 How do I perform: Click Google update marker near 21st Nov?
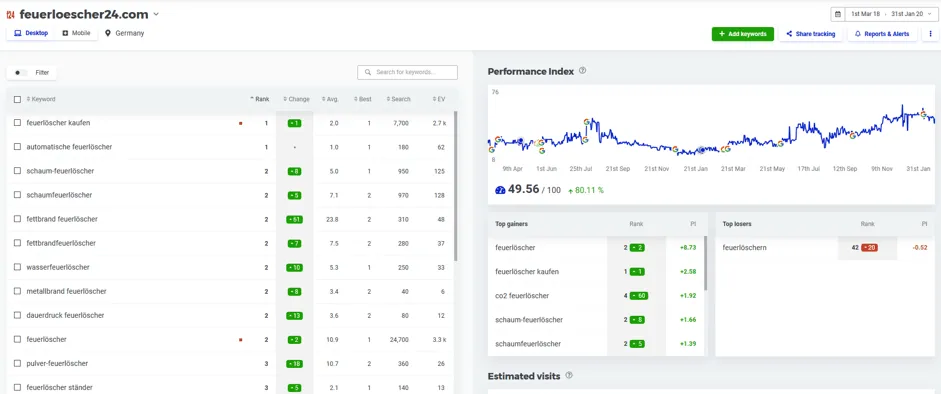(675, 149)
